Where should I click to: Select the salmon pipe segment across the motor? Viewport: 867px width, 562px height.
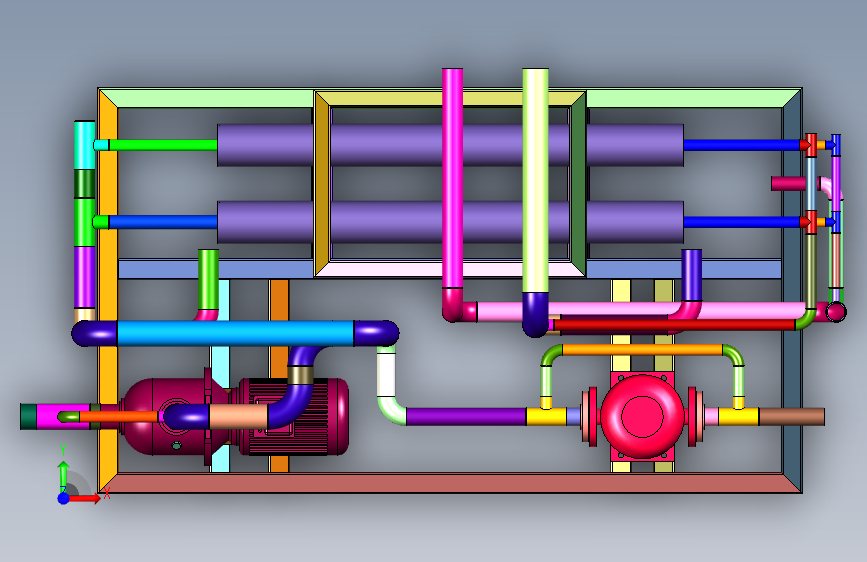click(x=238, y=417)
